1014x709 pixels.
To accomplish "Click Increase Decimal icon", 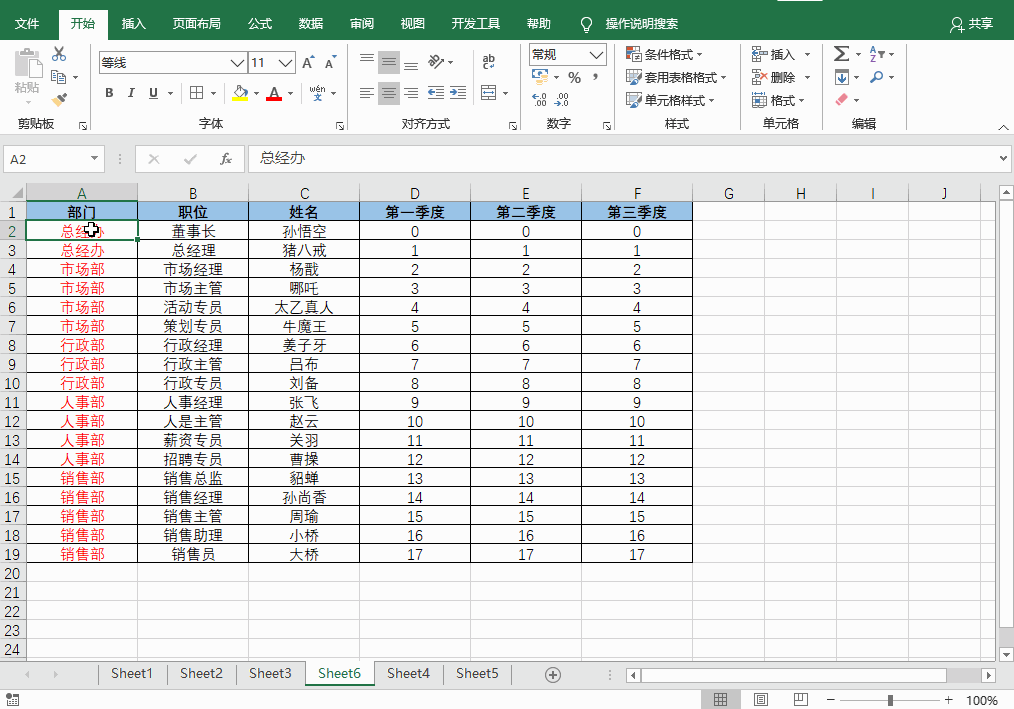I will click(x=539, y=100).
